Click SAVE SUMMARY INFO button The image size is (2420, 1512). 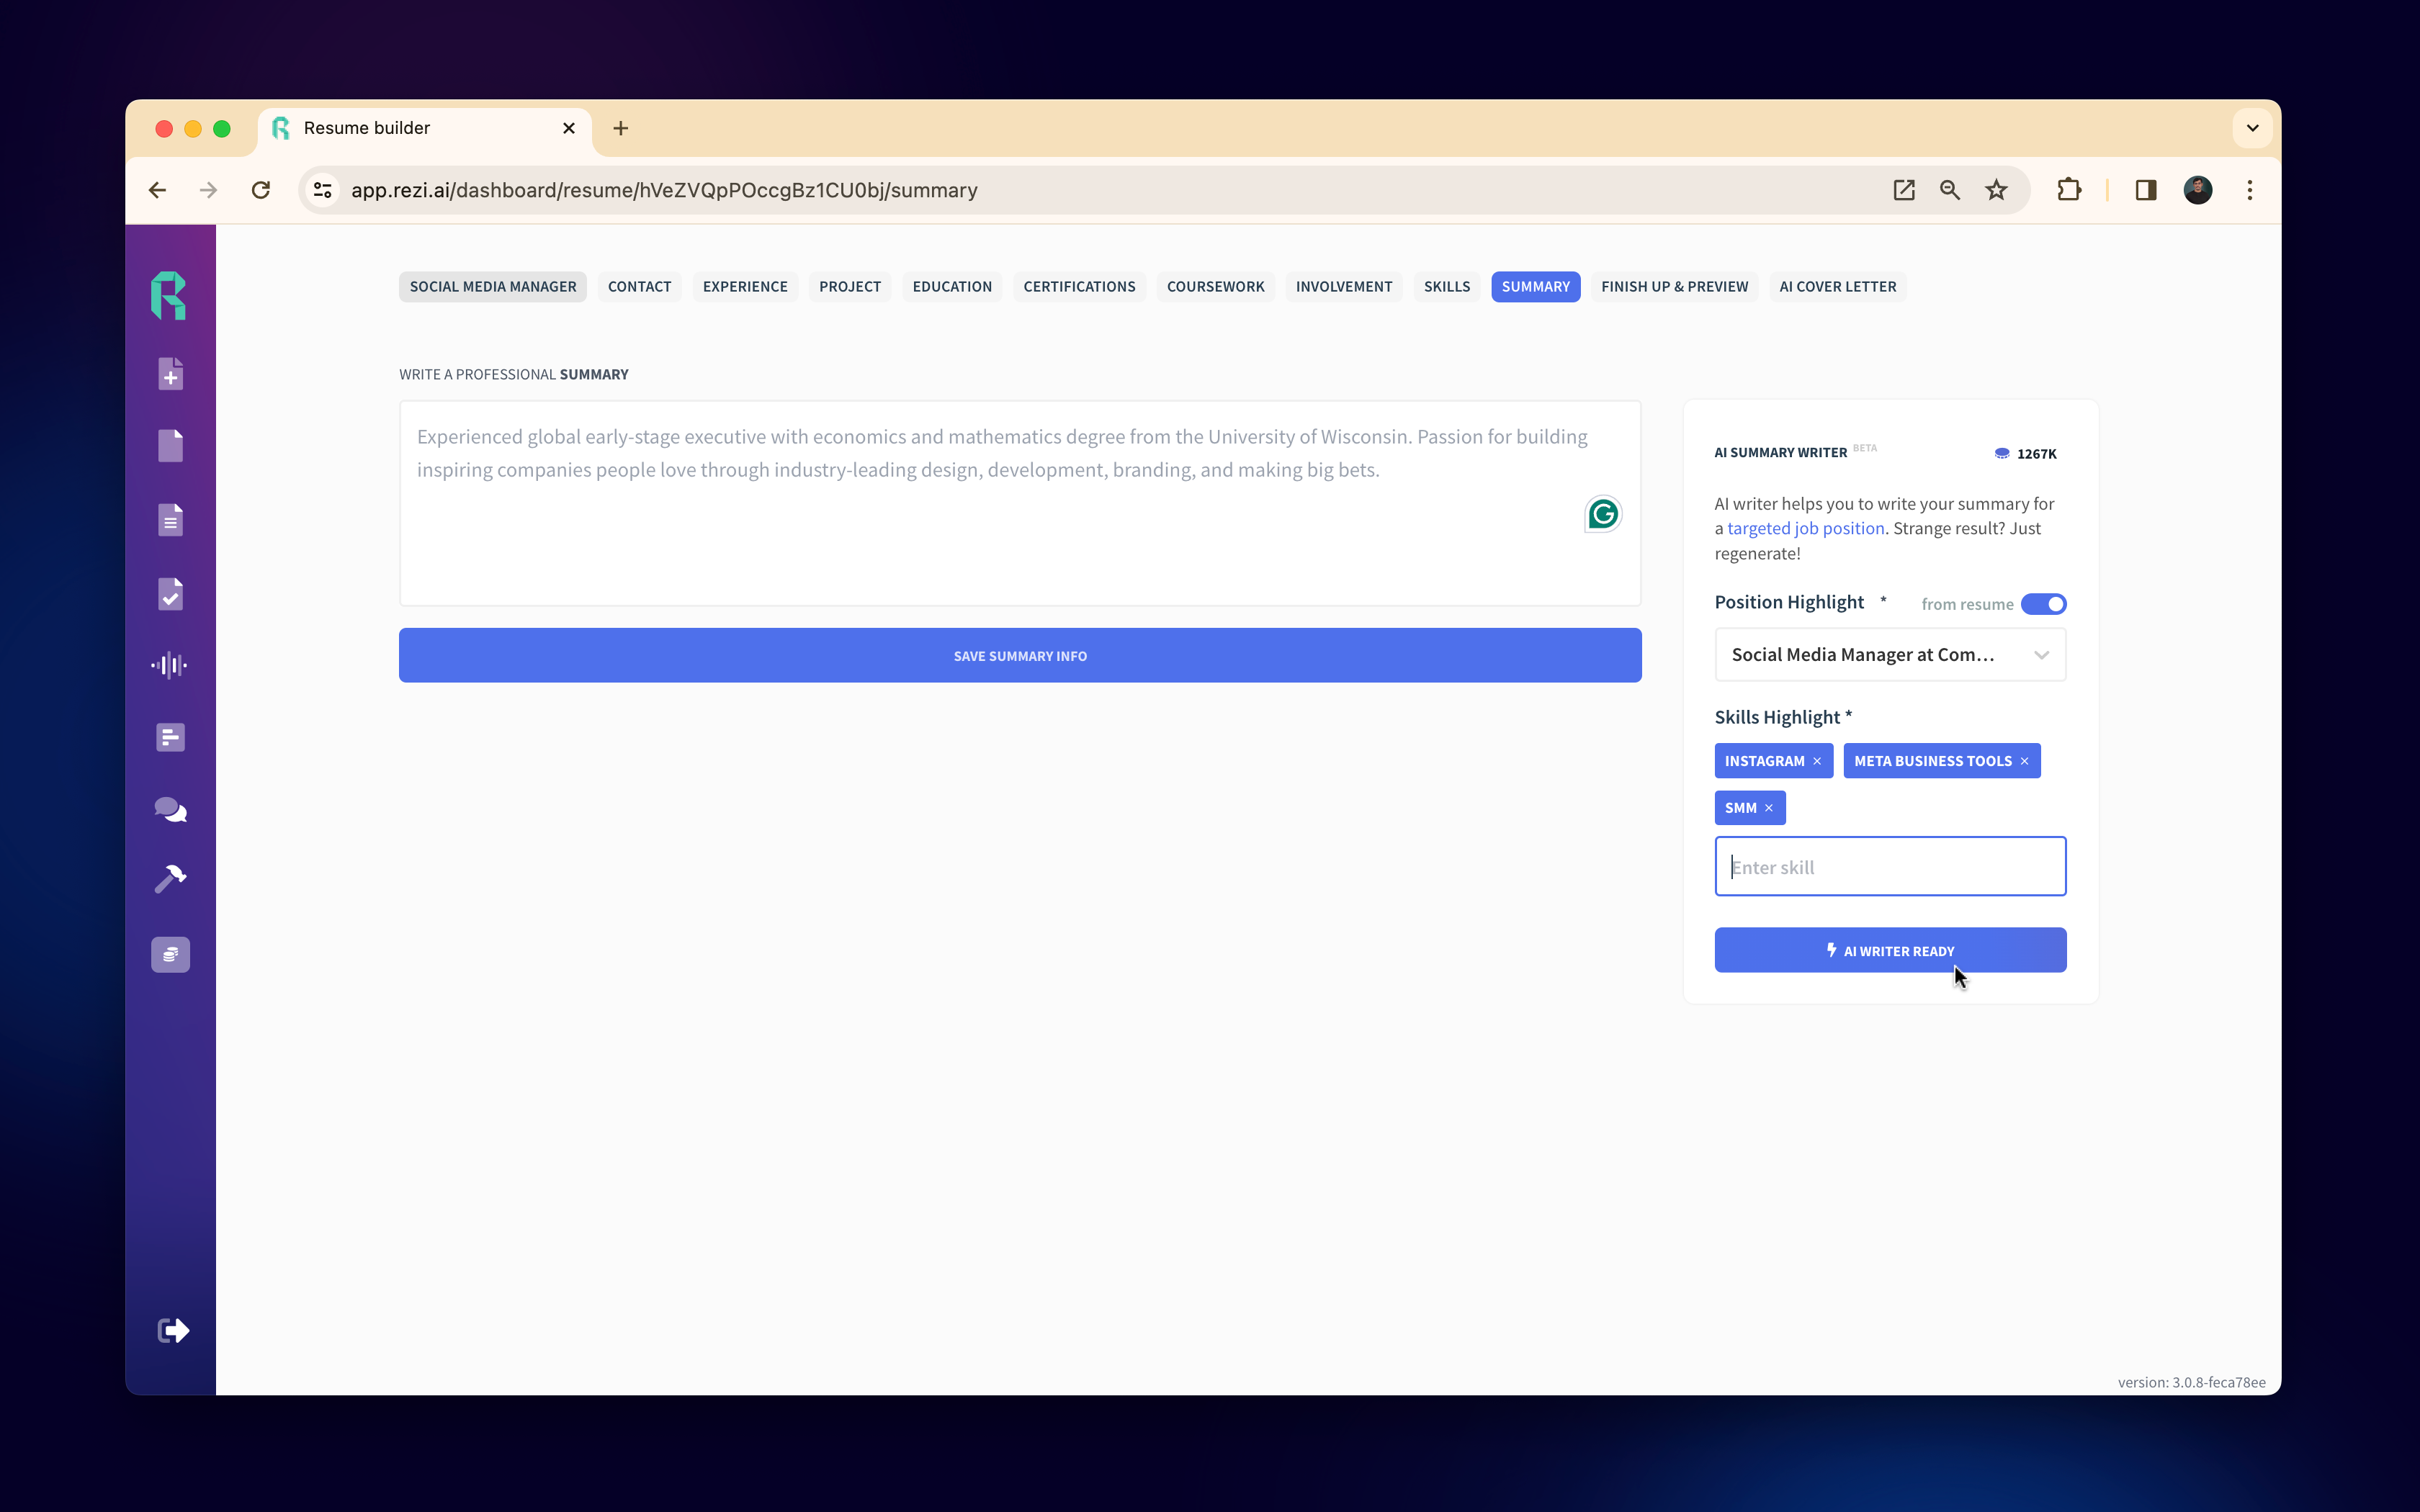pyautogui.click(x=1020, y=655)
